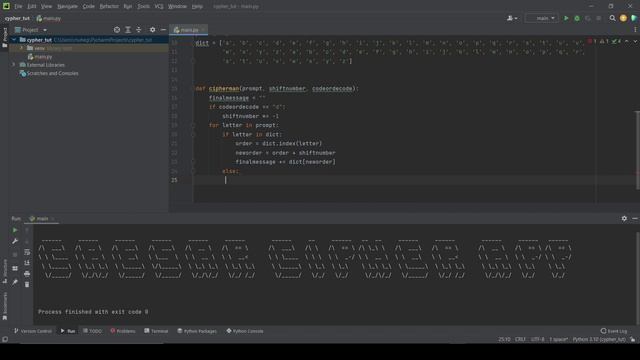Click main.py breadcrumb in navigation bar
This screenshot has width=640, height=360.
[49, 18]
